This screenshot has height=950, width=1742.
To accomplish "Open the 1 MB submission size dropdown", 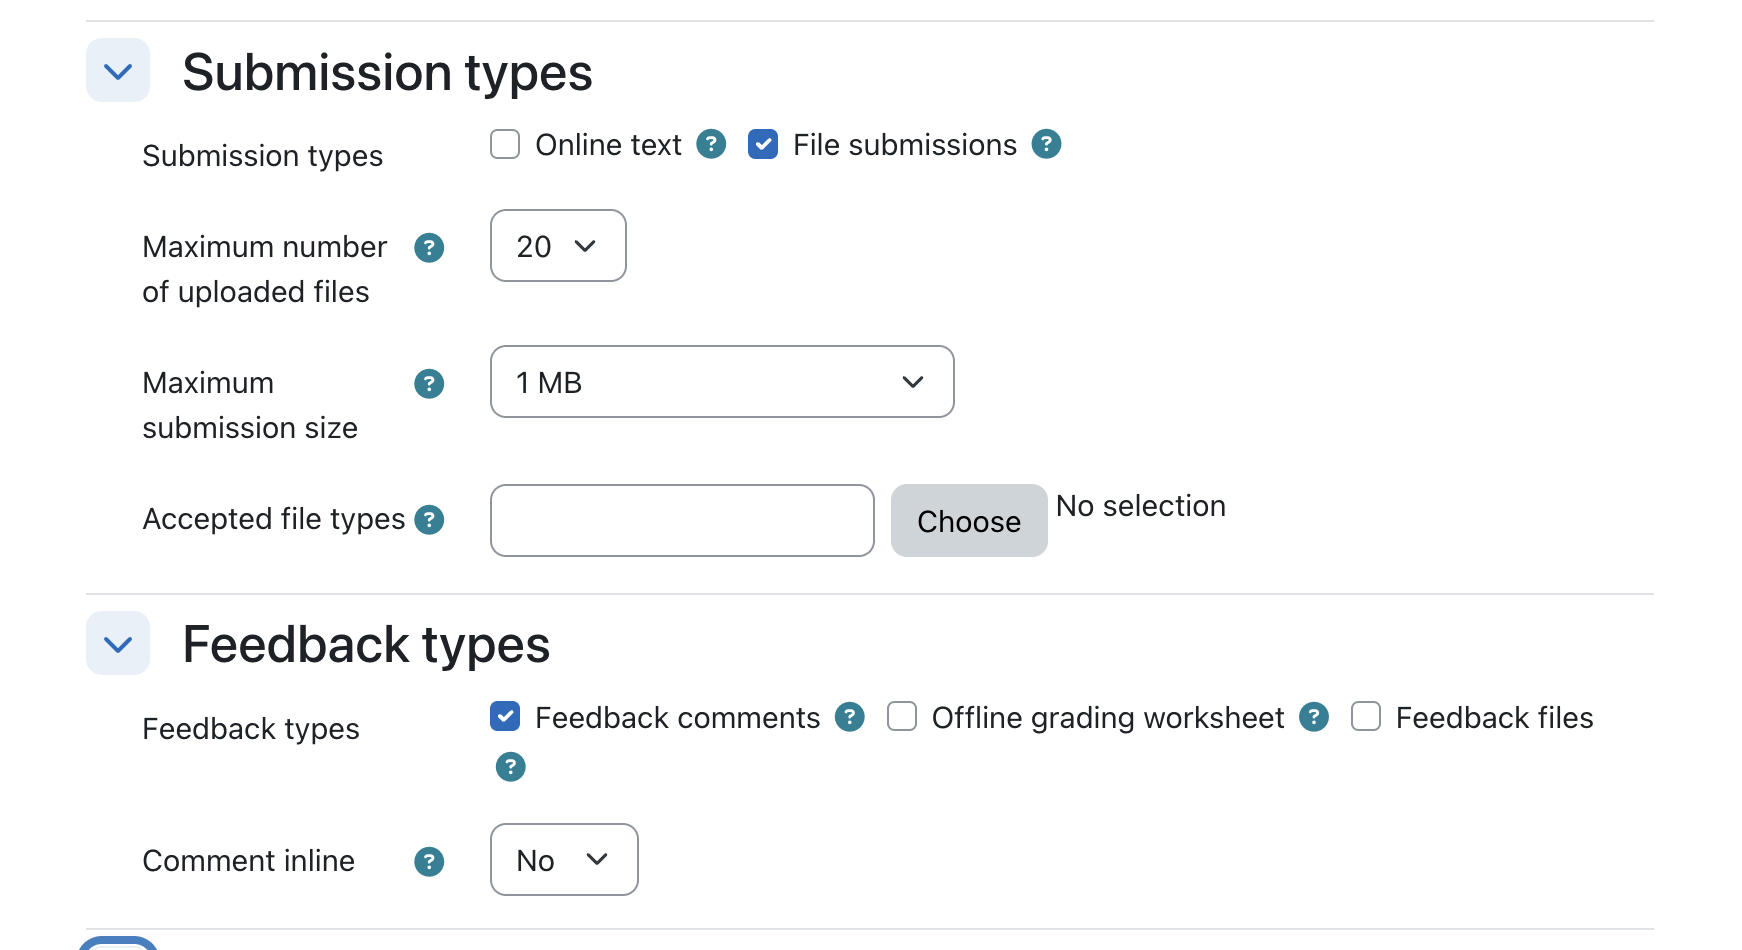I will (722, 382).
